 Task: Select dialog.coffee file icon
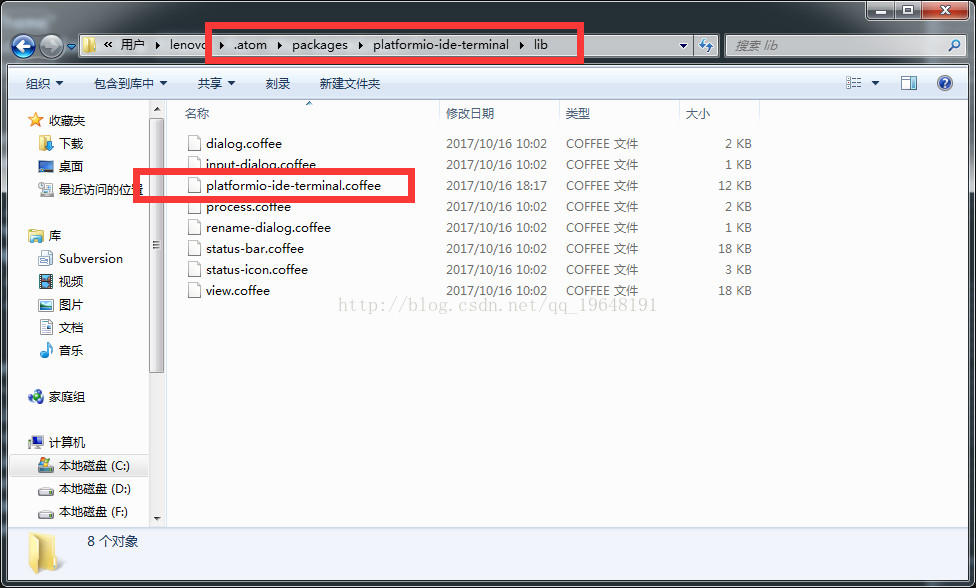tap(194, 143)
